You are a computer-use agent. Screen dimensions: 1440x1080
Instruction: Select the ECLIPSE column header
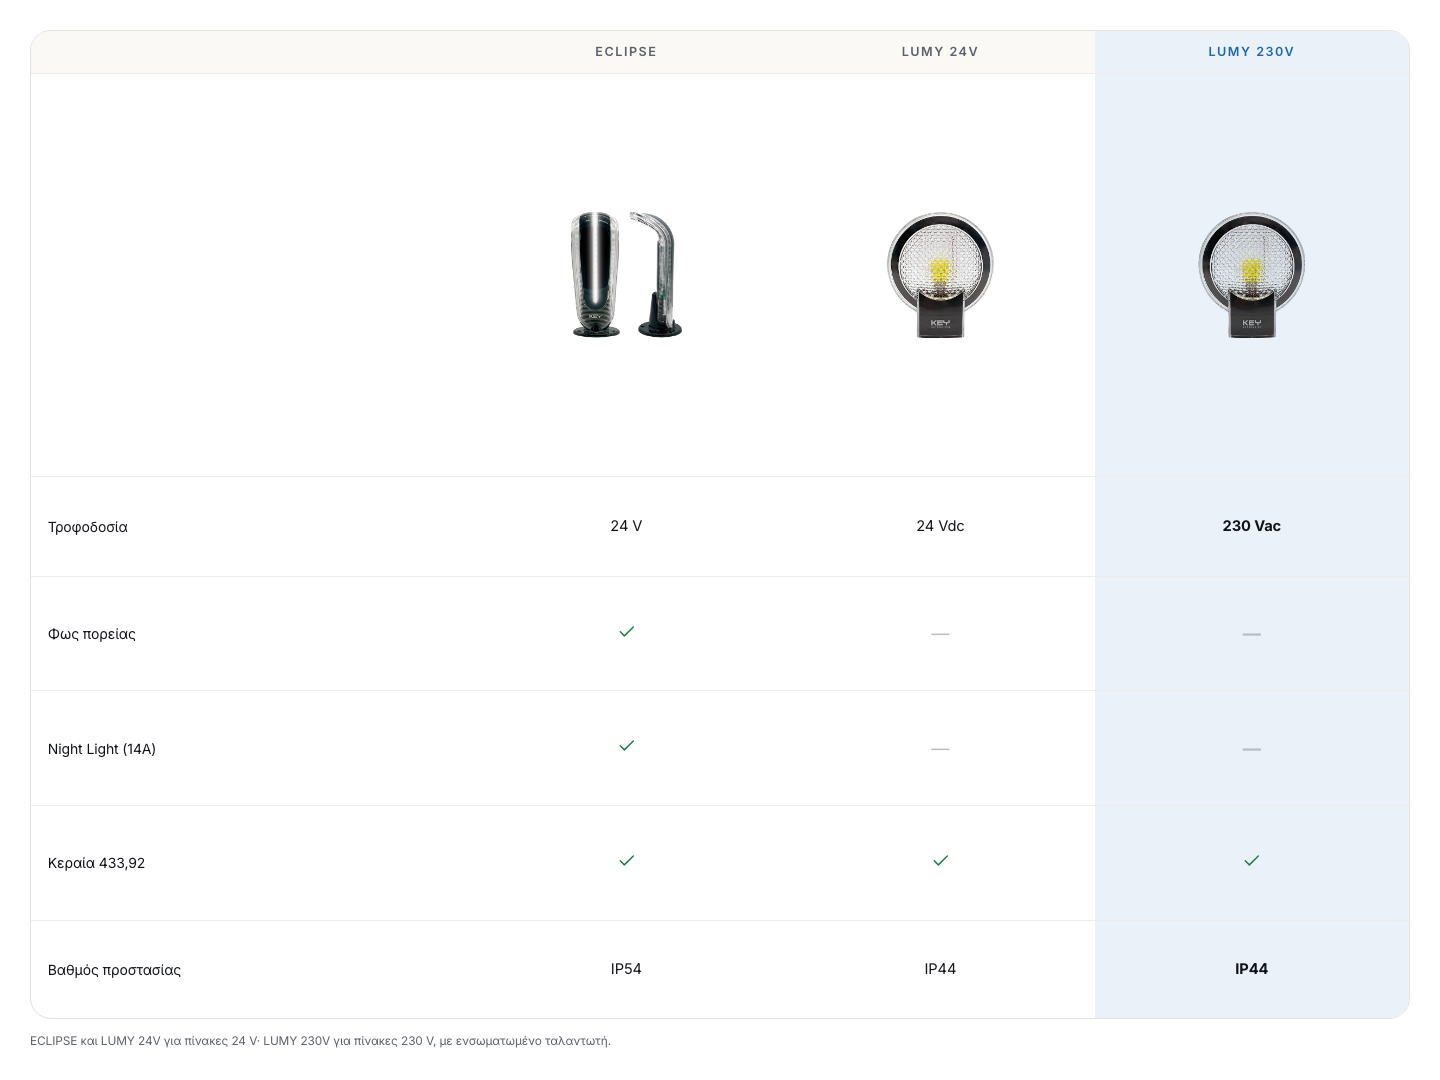(626, 52)
